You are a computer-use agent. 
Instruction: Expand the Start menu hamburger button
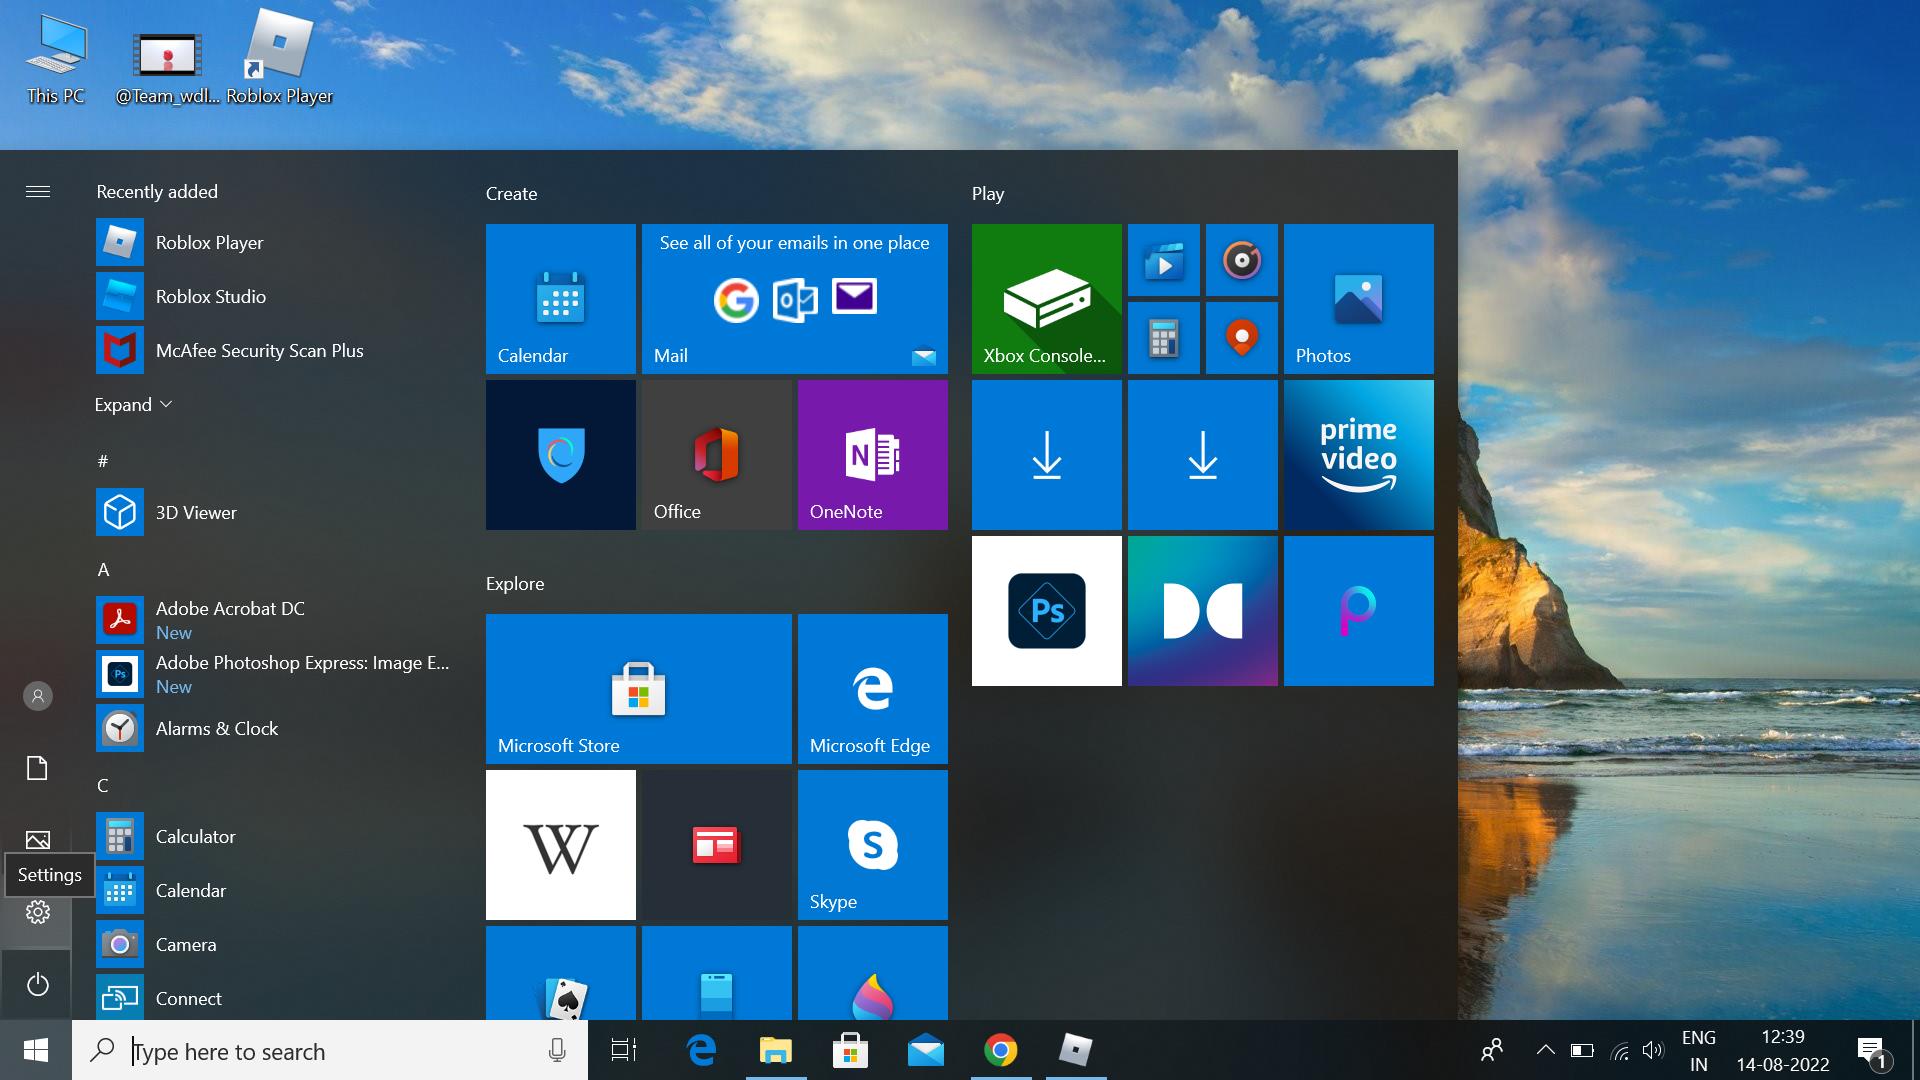[x=37, y=191]
